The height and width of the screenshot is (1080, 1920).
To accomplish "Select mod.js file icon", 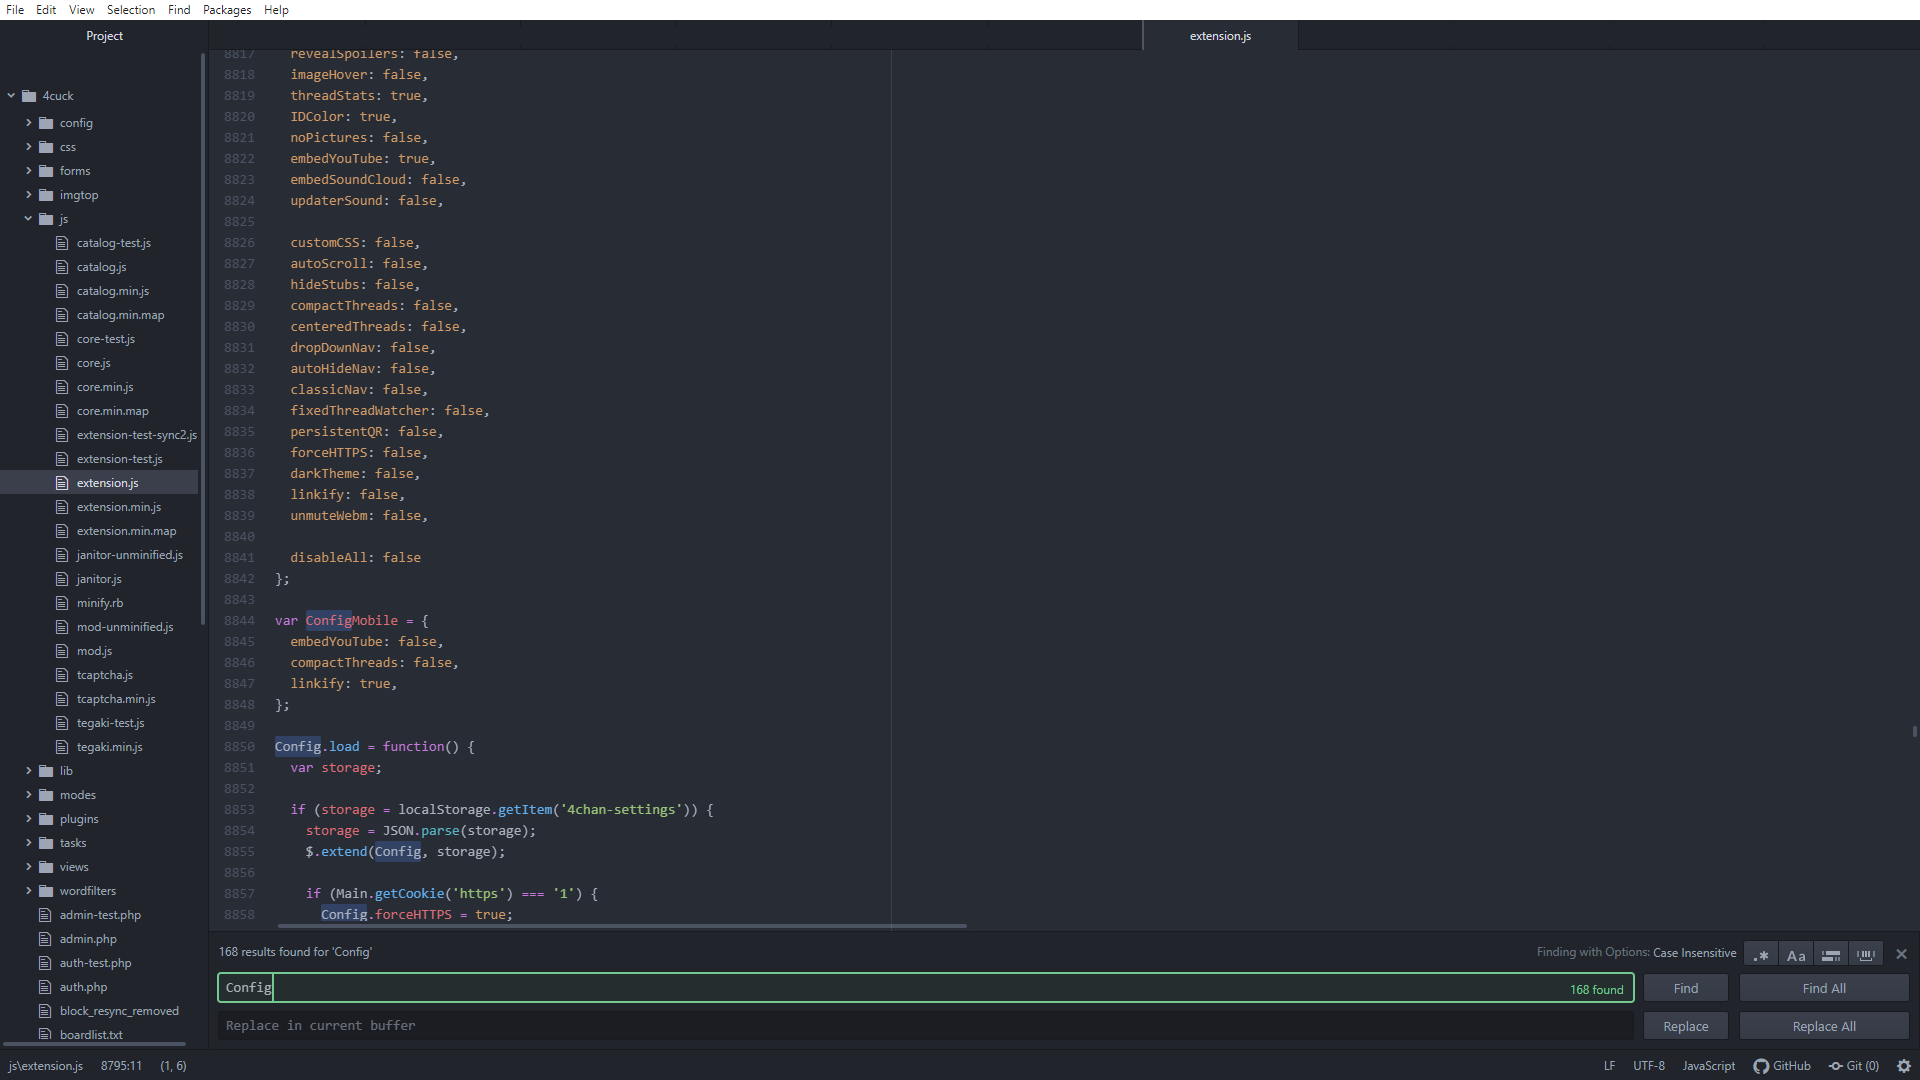I will click(x=62, y=651).
